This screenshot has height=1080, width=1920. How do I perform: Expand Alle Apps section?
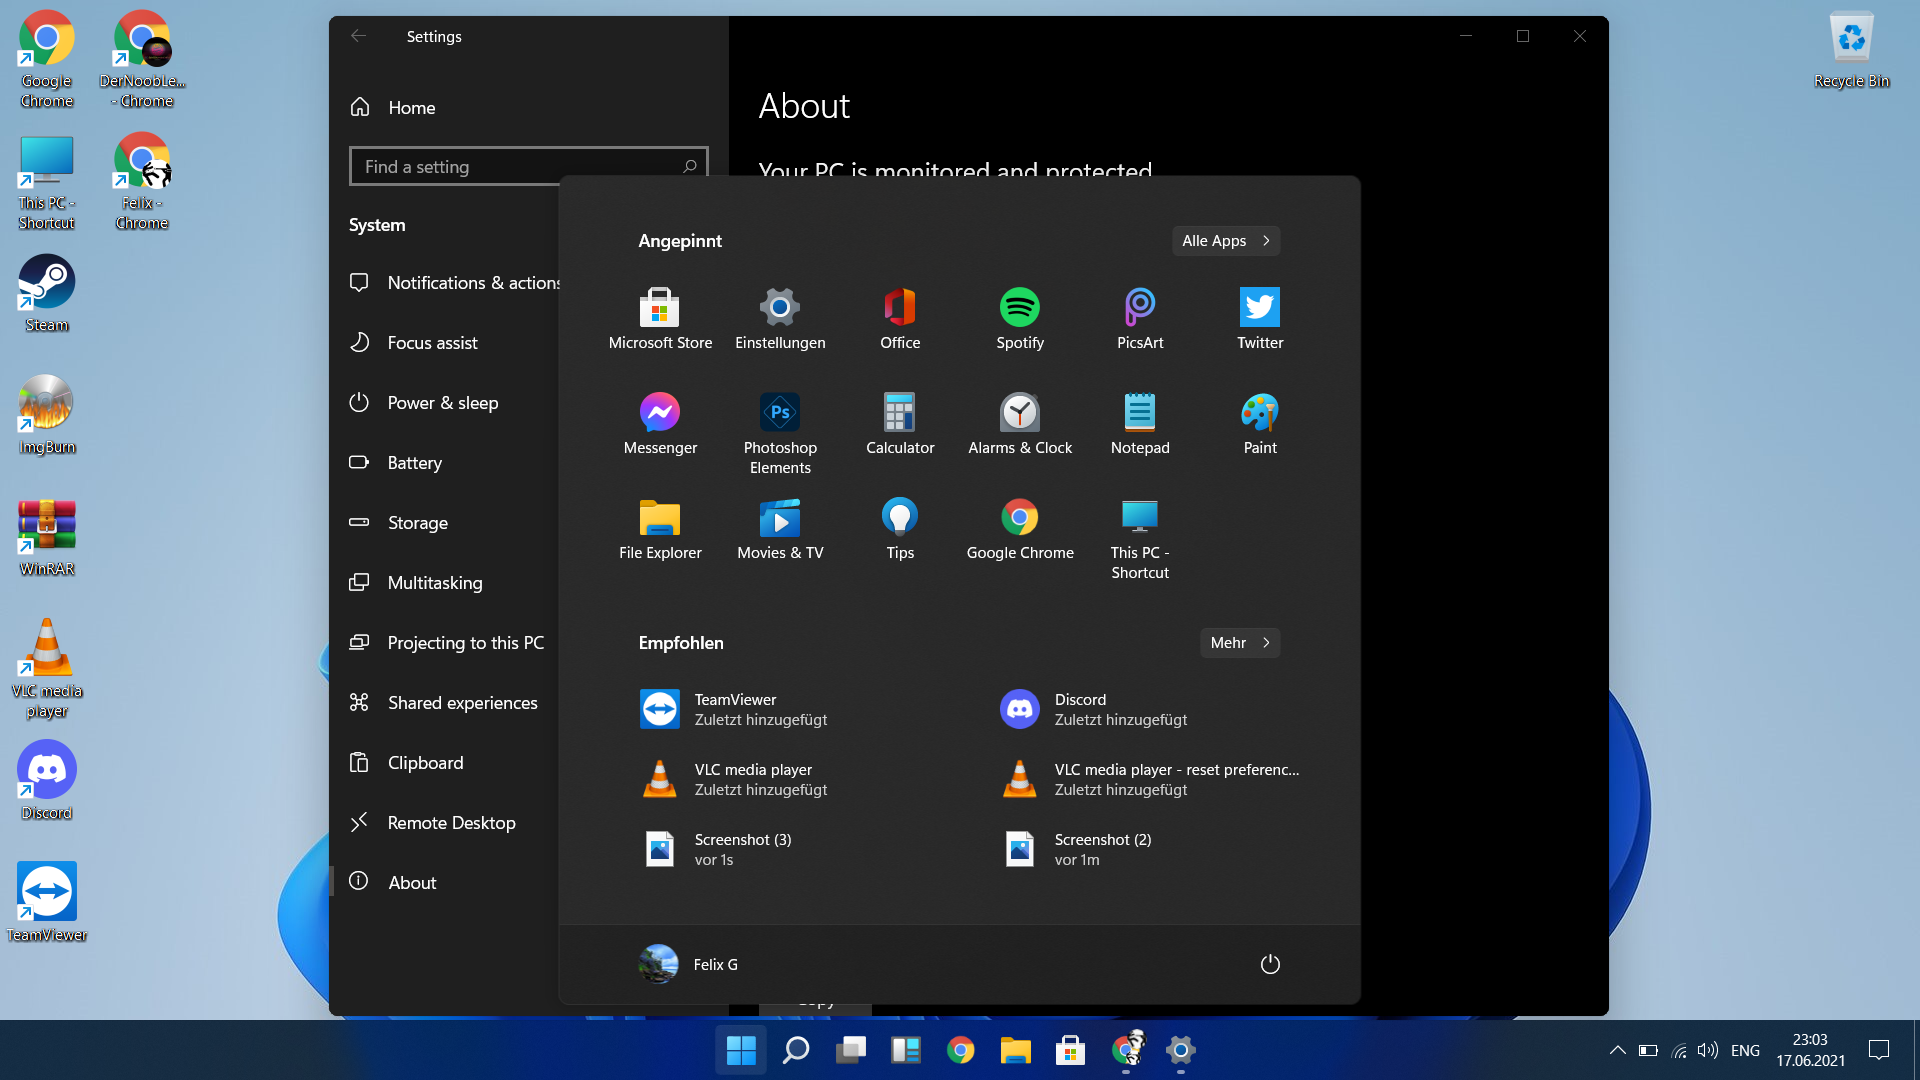pos(1225,240)
